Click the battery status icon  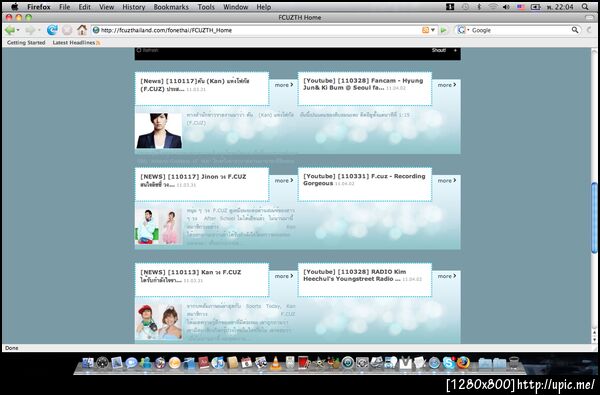click(535, 7)
